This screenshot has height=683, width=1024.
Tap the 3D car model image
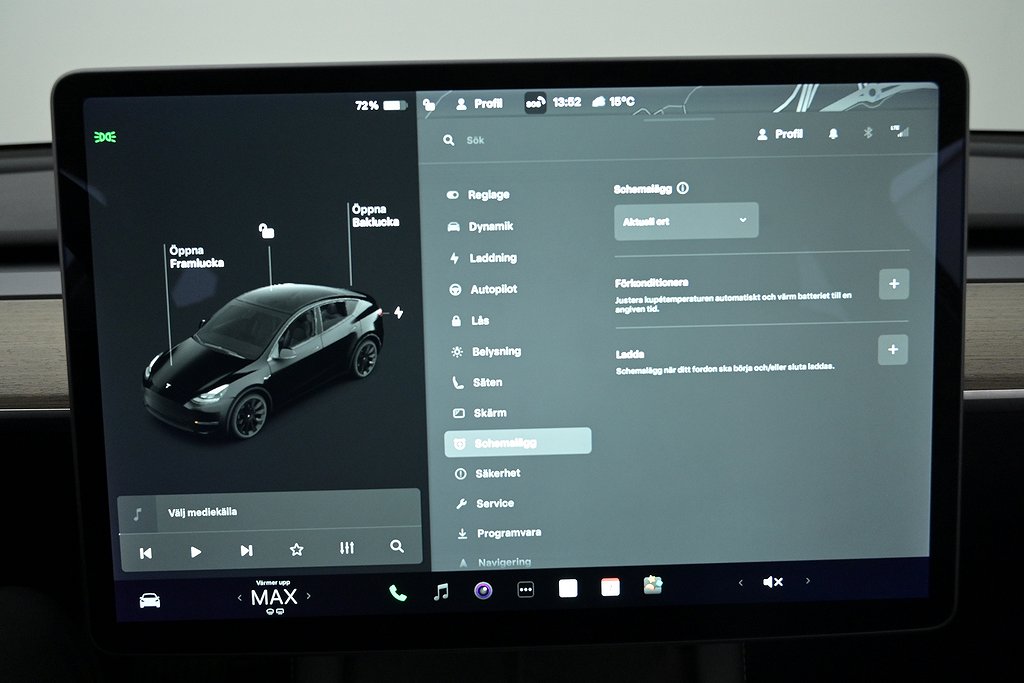tap(263, 360)
